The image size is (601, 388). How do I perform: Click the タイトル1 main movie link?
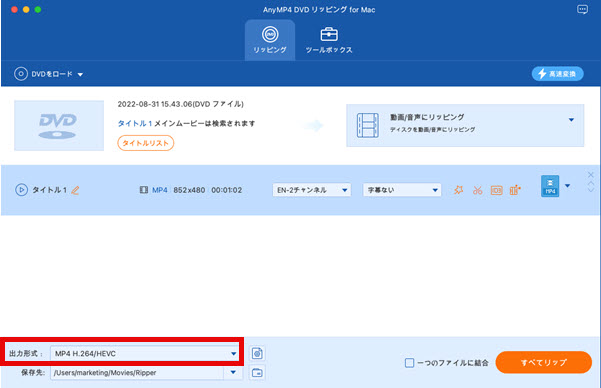(135, 123)
